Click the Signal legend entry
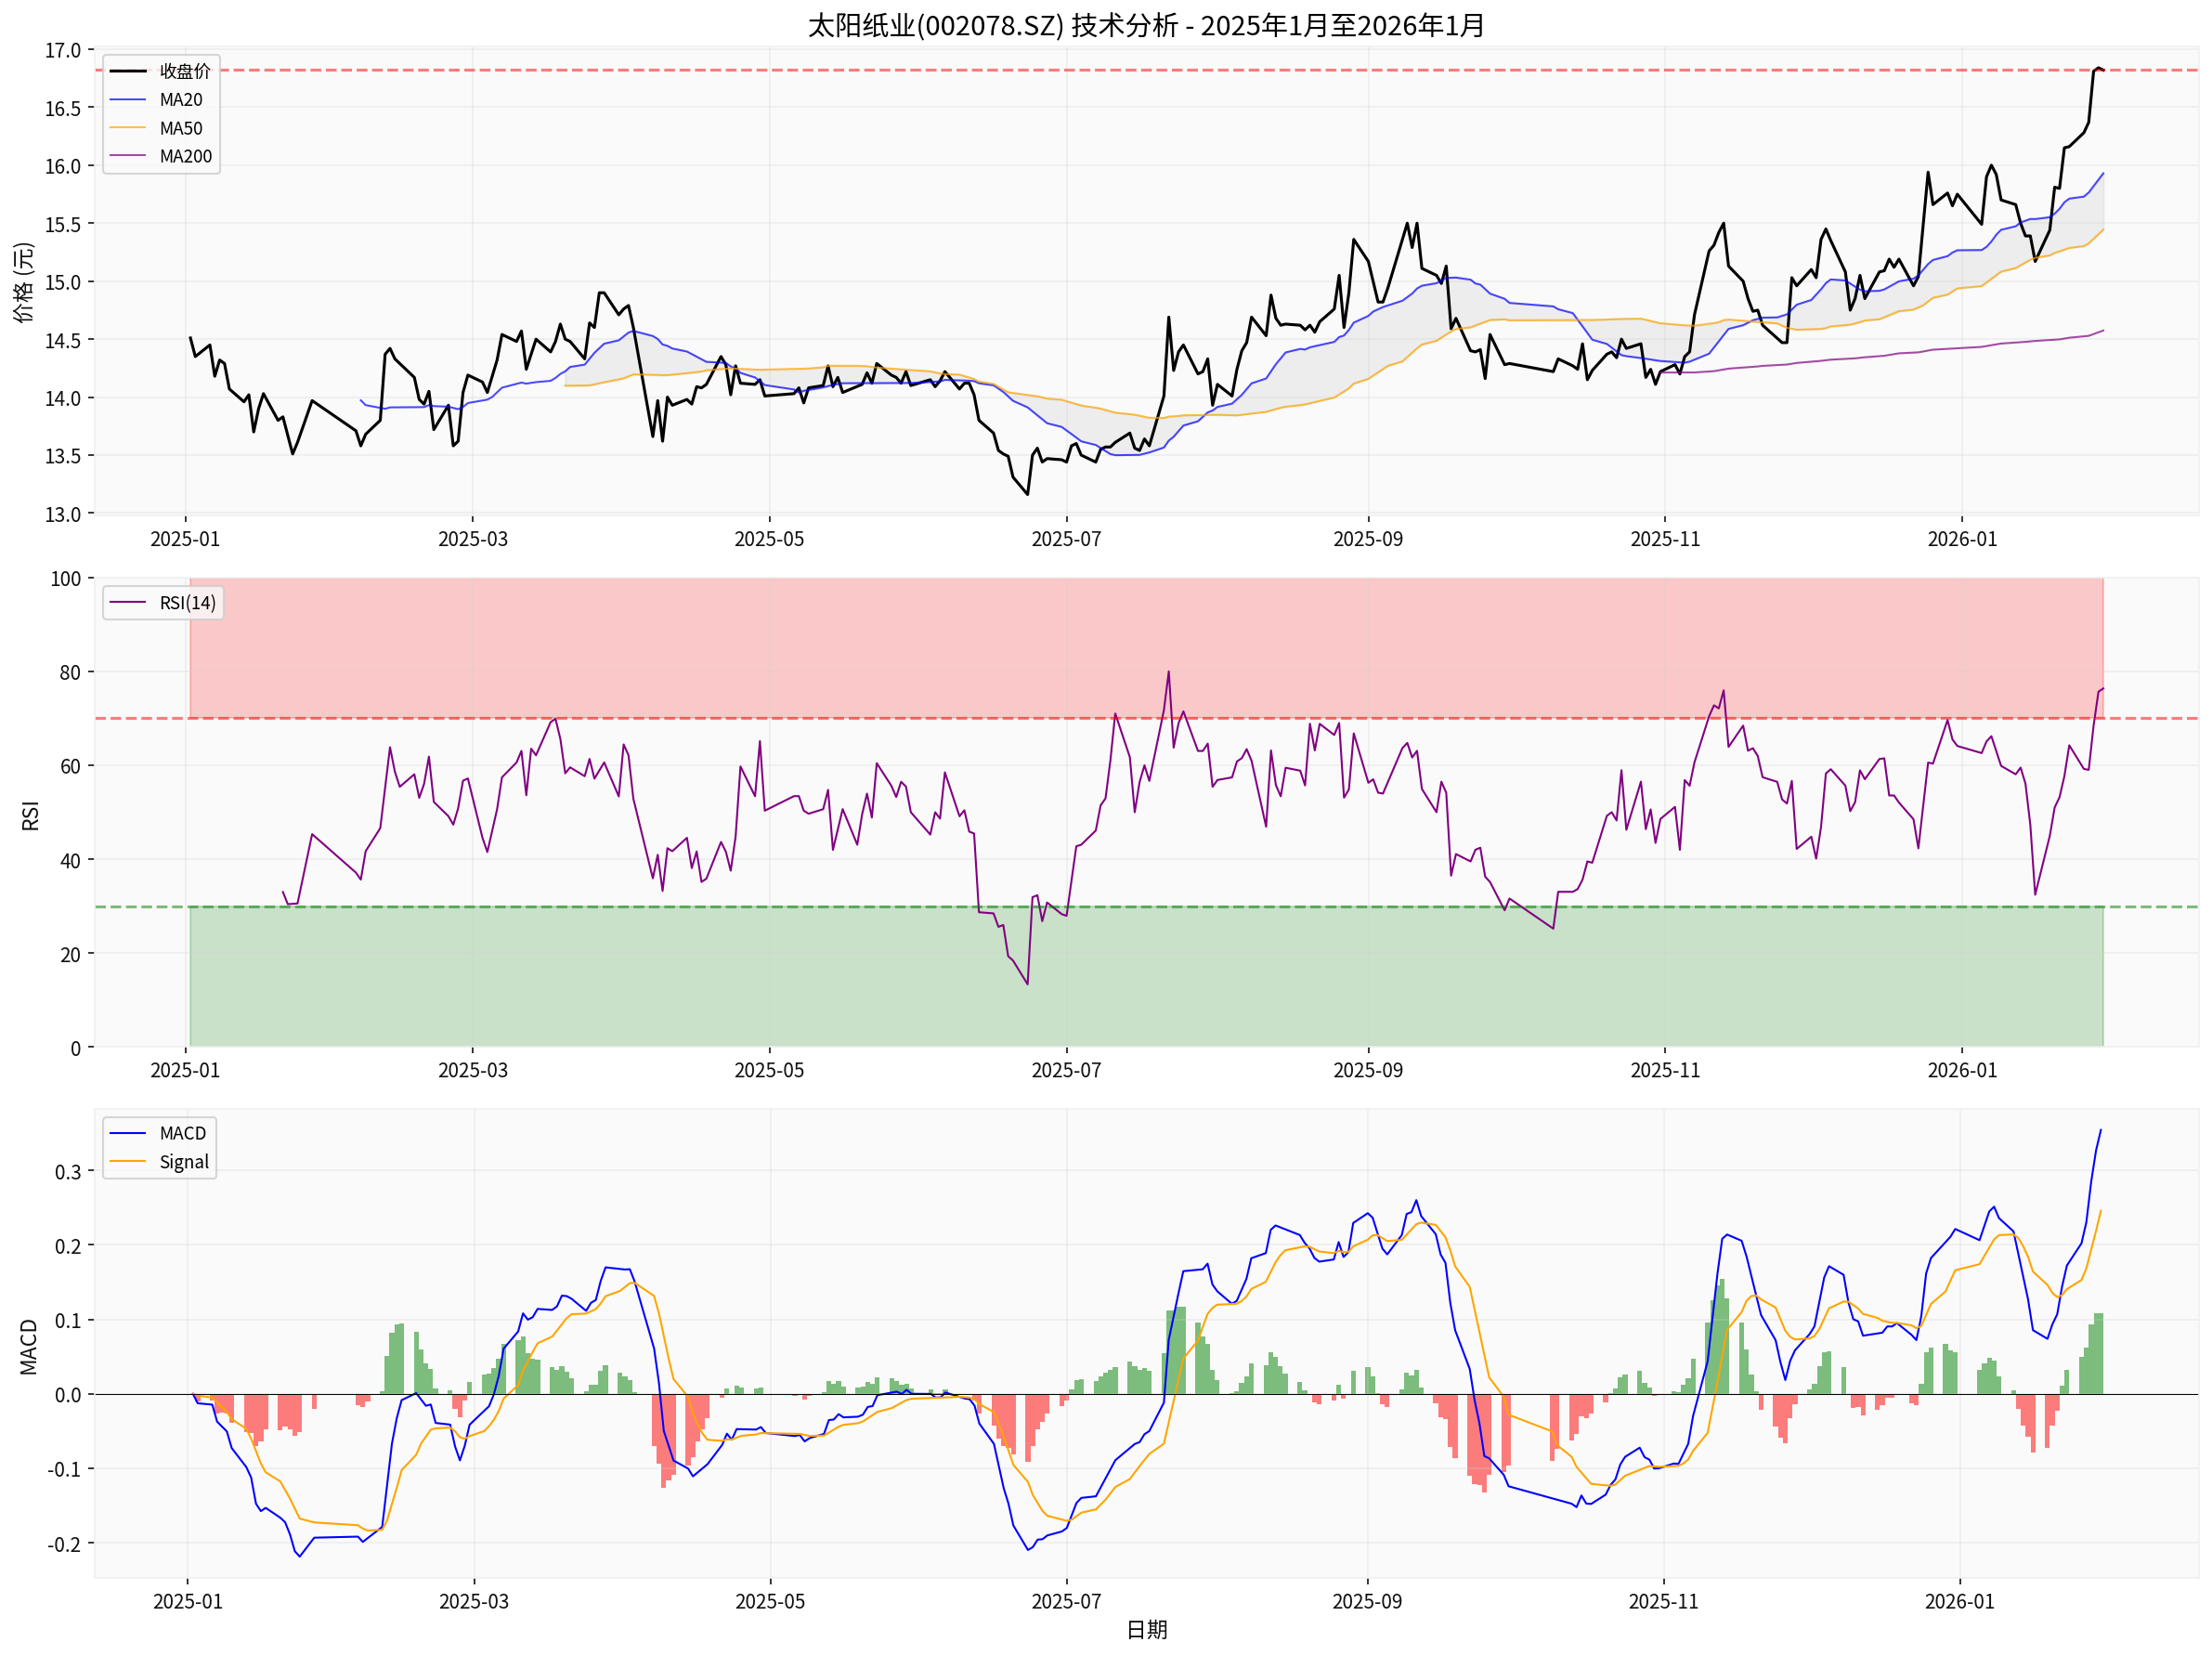 point(183,1162)
